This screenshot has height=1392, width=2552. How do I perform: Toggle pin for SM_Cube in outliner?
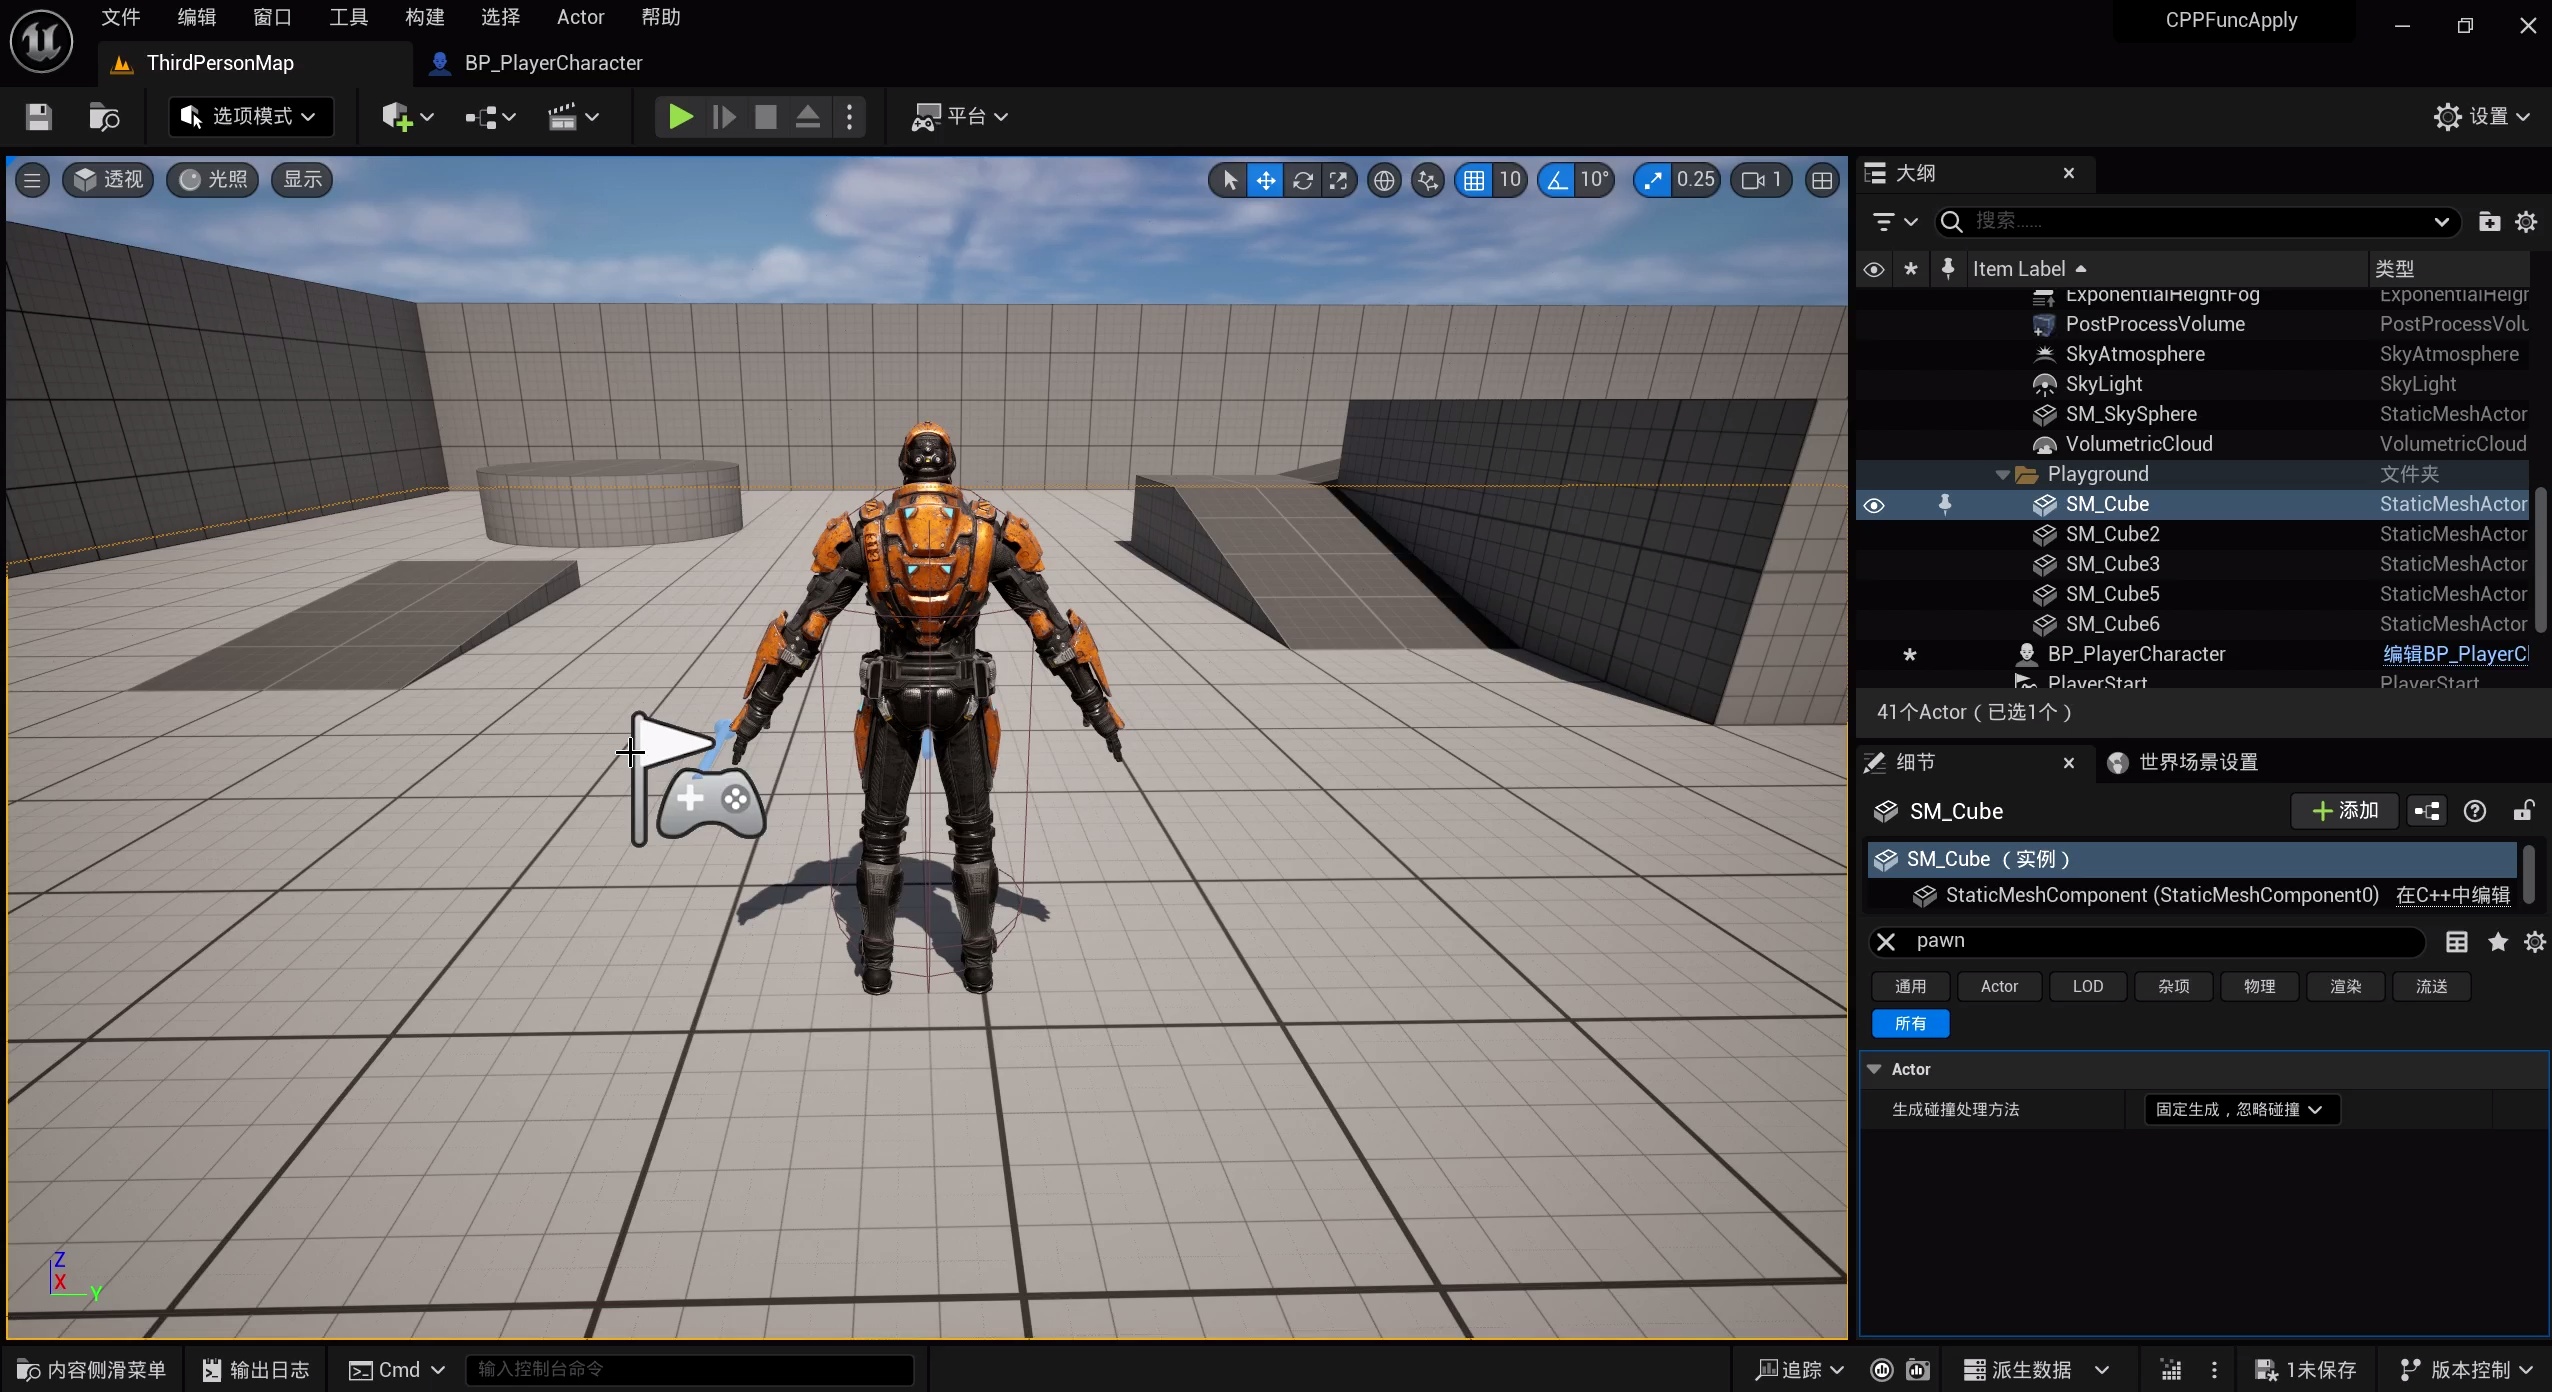(1945, 505)
